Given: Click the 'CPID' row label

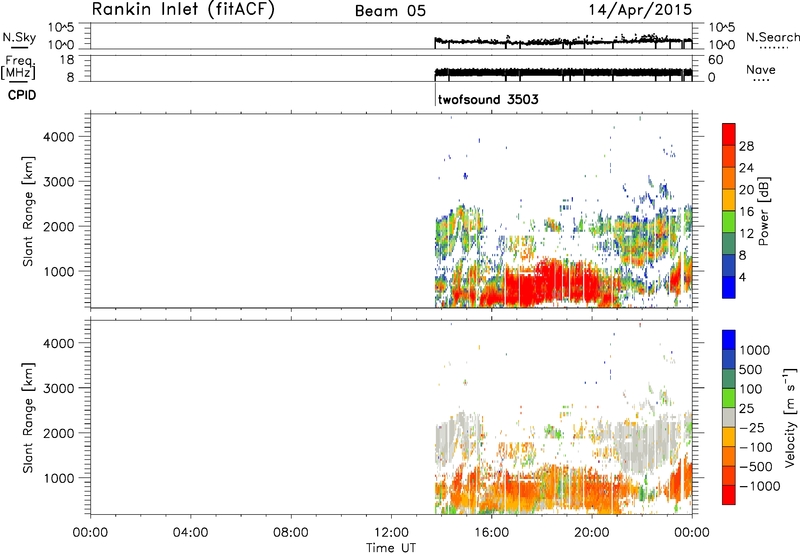Looking at the screenshot, I should point(22,95).
